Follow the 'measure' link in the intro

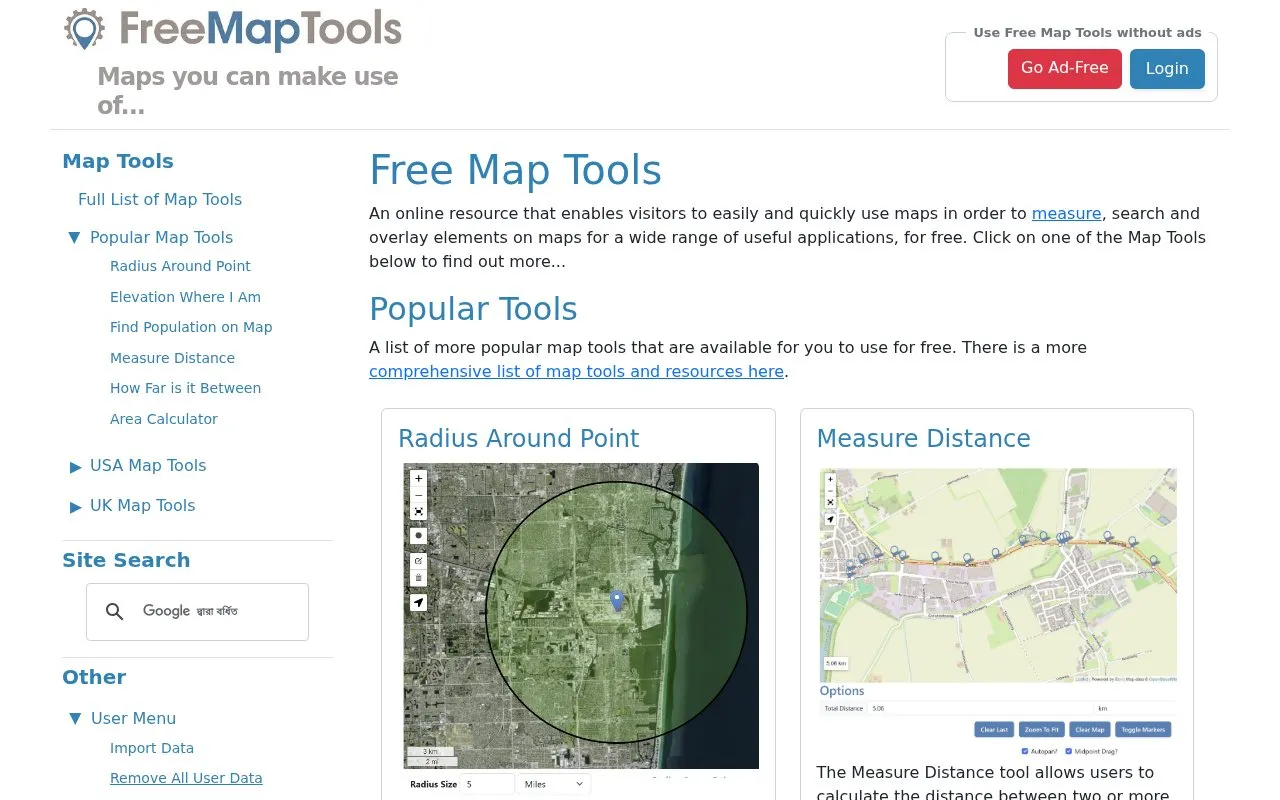click(1067, 213)
